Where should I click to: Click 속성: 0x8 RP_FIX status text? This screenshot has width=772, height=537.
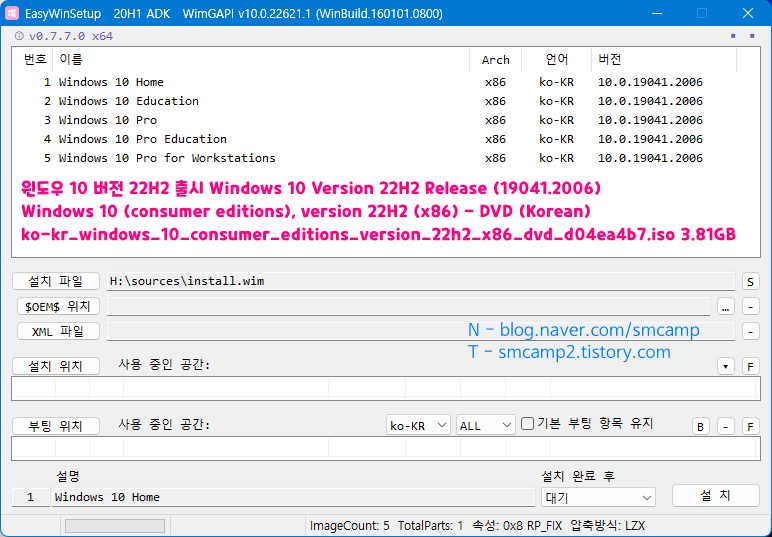(x=517, y=526)
